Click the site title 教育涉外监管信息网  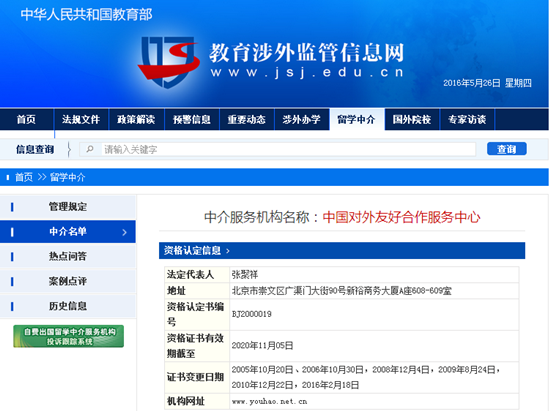307,53
